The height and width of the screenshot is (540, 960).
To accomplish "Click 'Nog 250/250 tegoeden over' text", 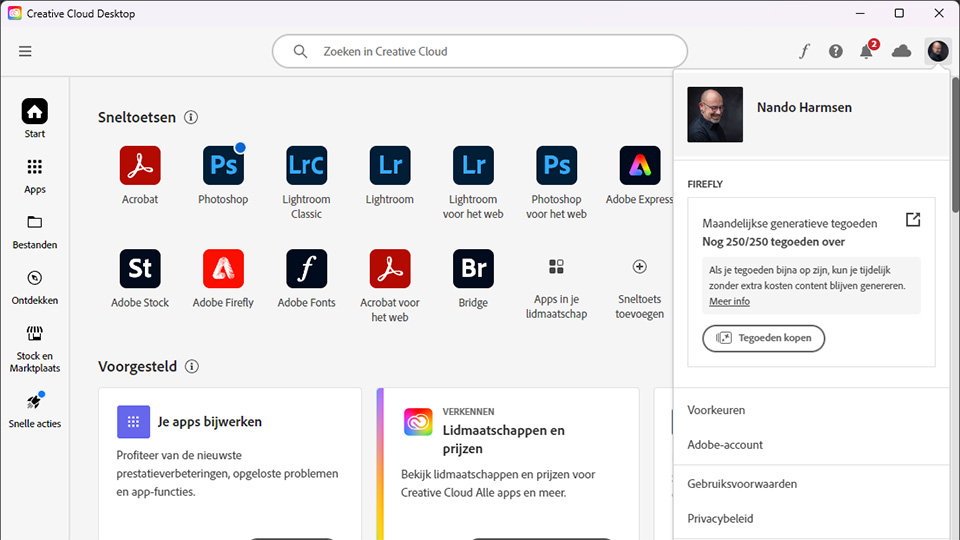I will tap(773, 242).
